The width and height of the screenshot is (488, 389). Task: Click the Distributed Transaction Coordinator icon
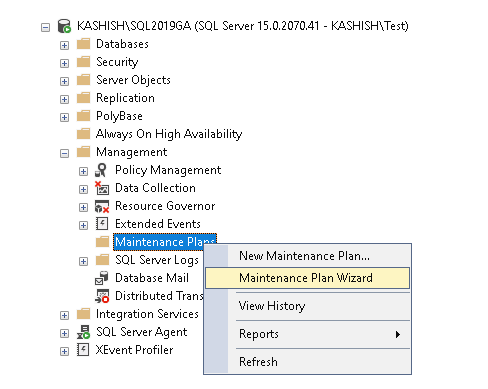click(x=102, y=296)
